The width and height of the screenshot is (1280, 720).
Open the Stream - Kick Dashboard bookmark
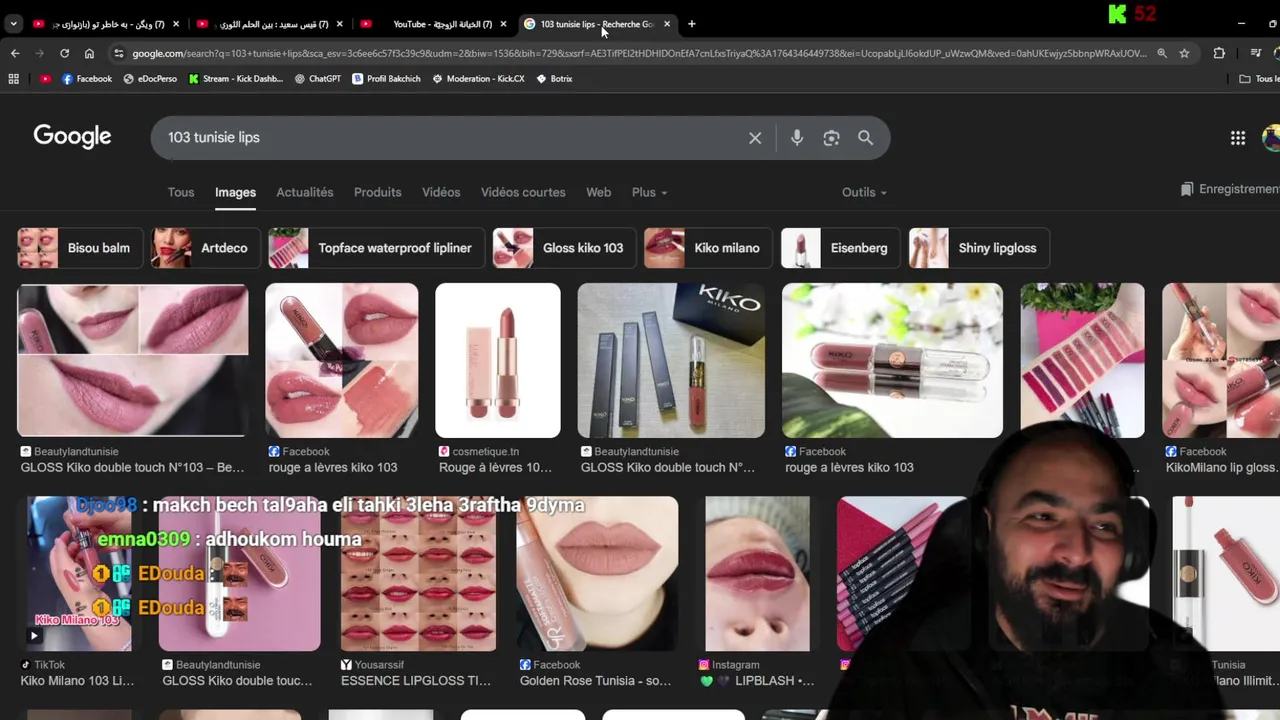point(235,78)
